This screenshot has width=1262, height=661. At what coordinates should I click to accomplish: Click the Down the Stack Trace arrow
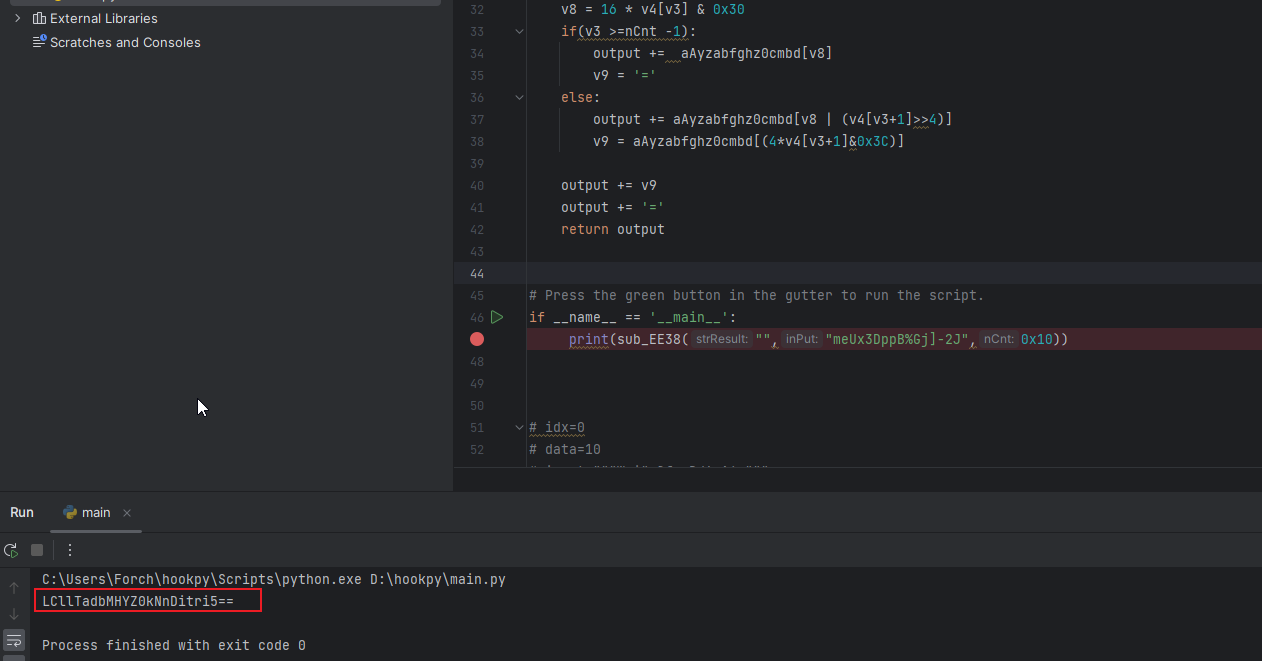(x=14, y=613)
